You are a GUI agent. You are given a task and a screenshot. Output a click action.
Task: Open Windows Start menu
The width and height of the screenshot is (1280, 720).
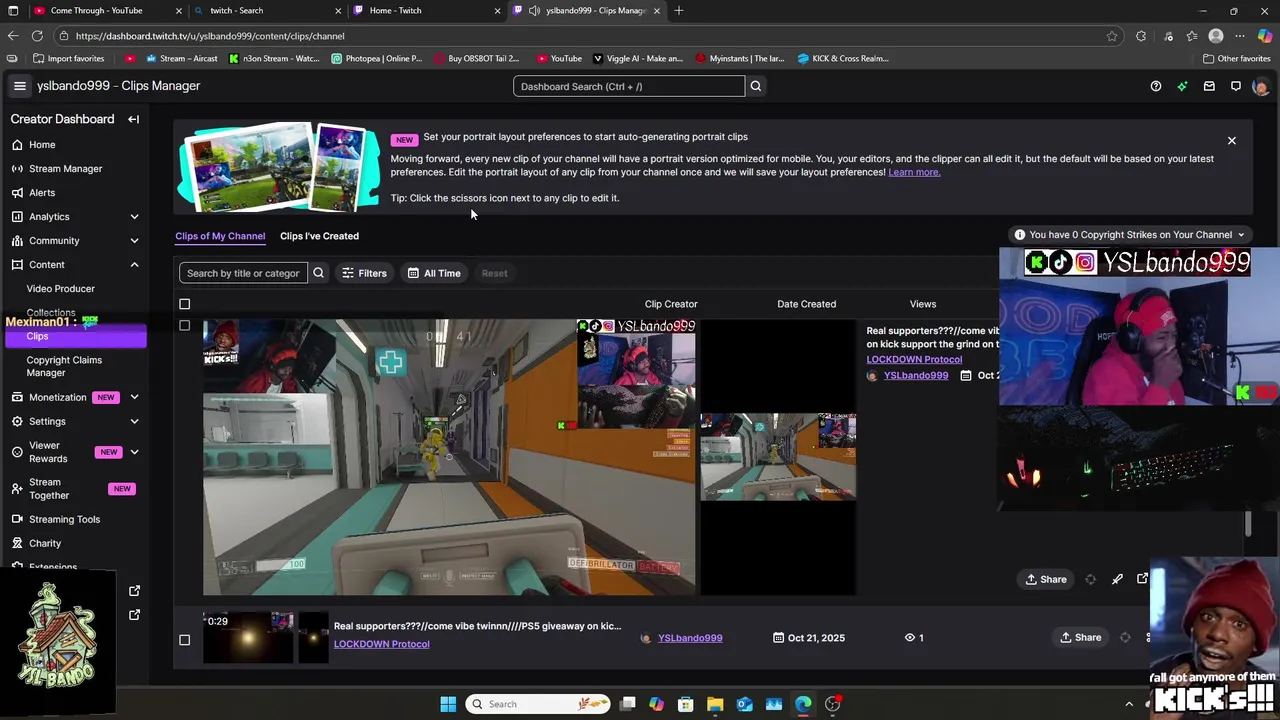tap(448, 704)
